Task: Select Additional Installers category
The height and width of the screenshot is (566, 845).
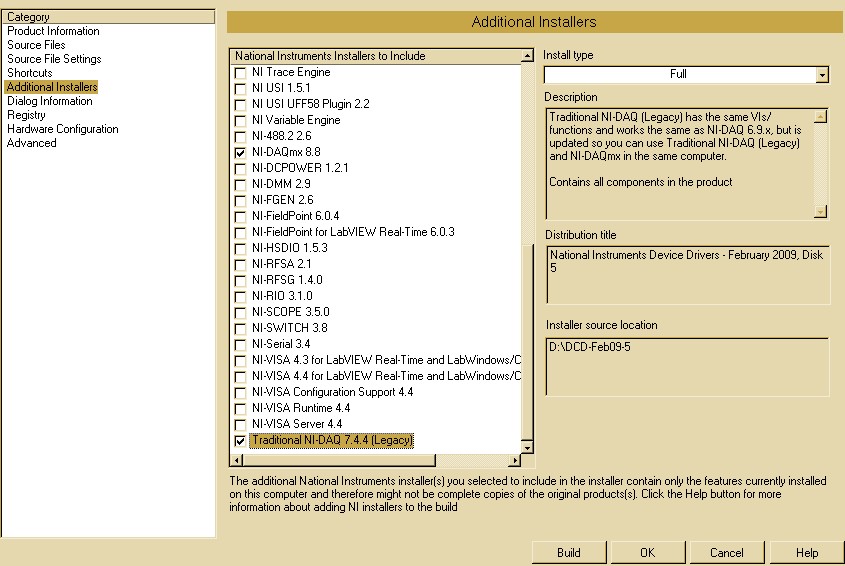Action: [x=52, y=87]
